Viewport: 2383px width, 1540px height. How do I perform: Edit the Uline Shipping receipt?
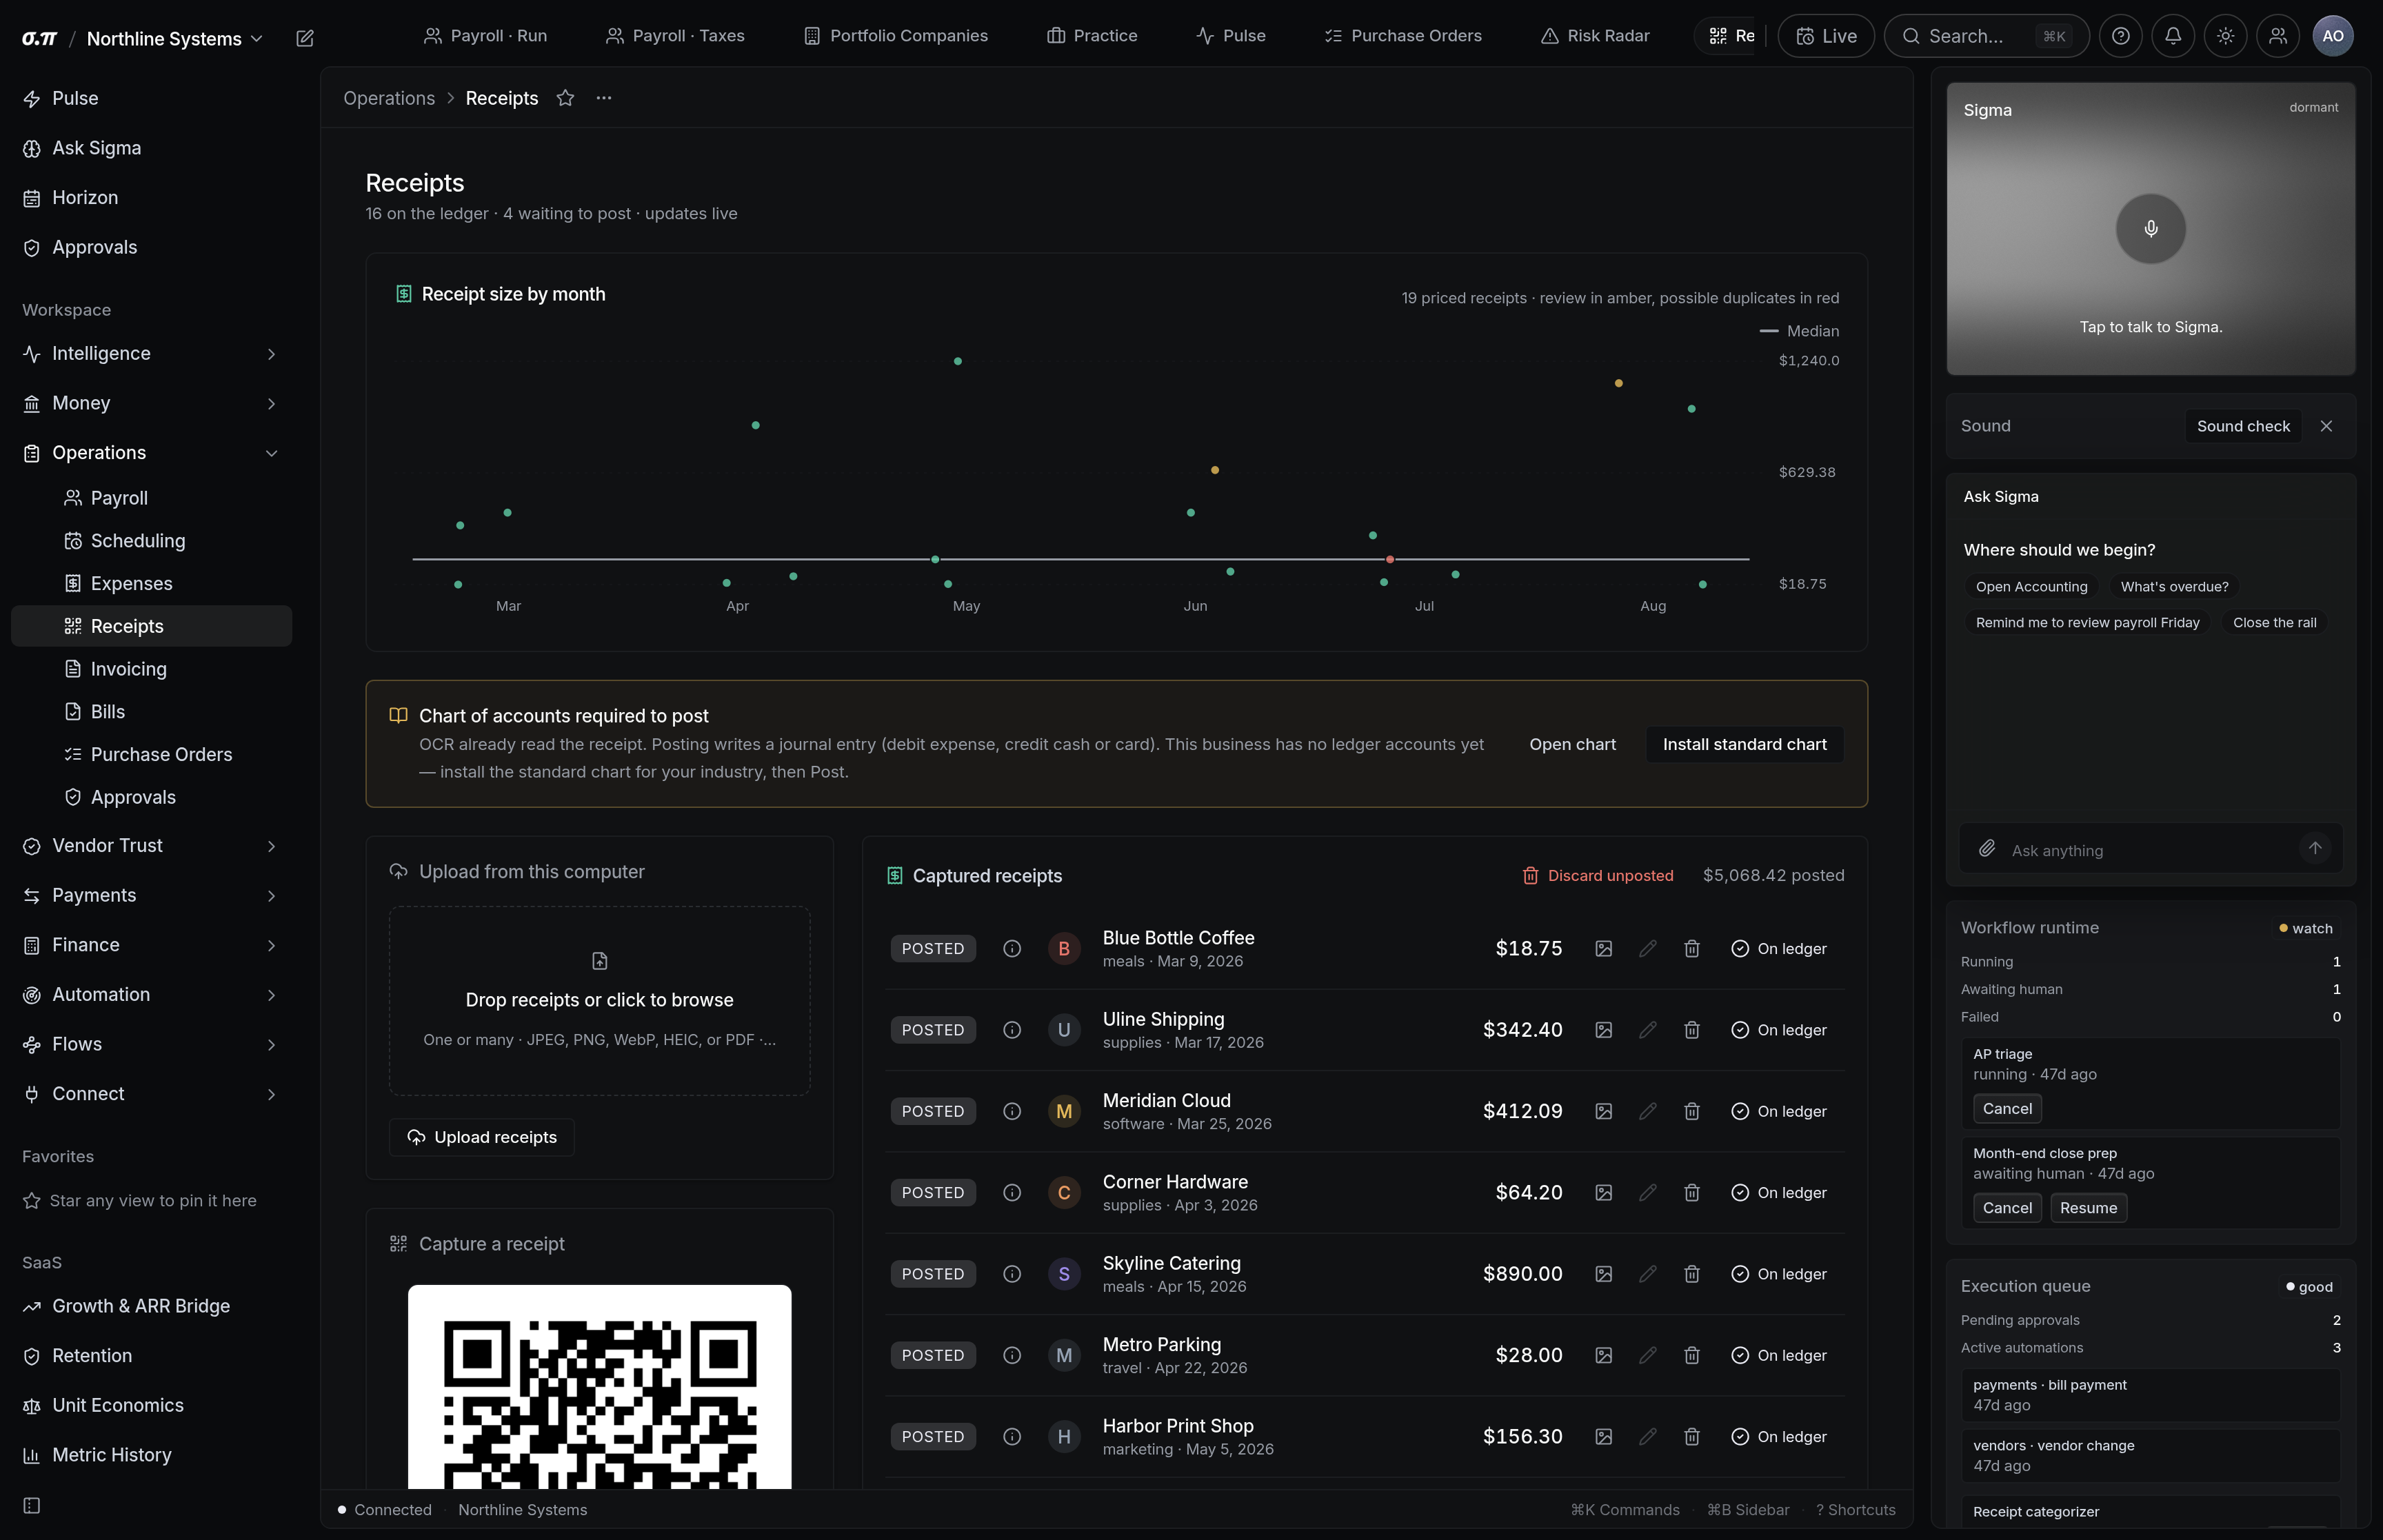[x=1648, y=1030]
